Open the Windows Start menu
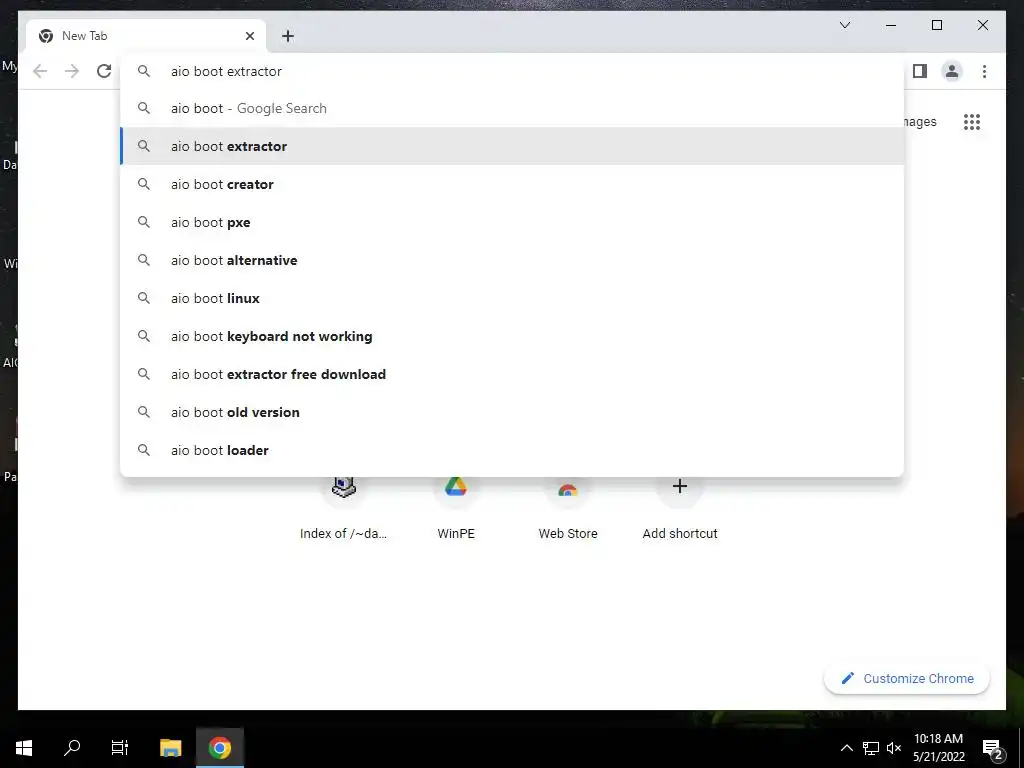The image size is (1024, 768). 24,748
